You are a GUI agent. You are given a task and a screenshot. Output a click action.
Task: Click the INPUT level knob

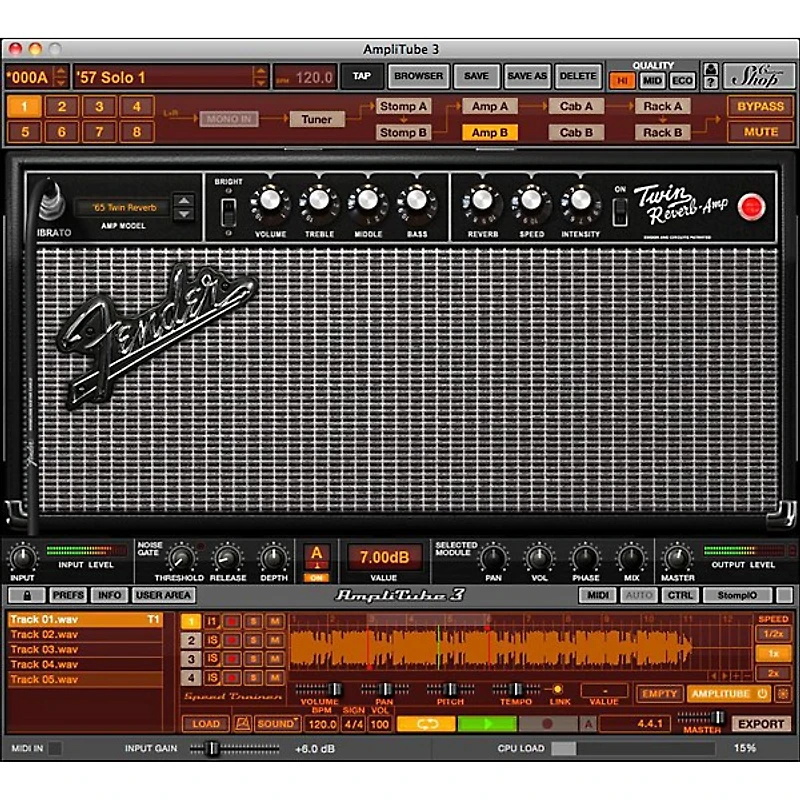(x=22, y=558)
